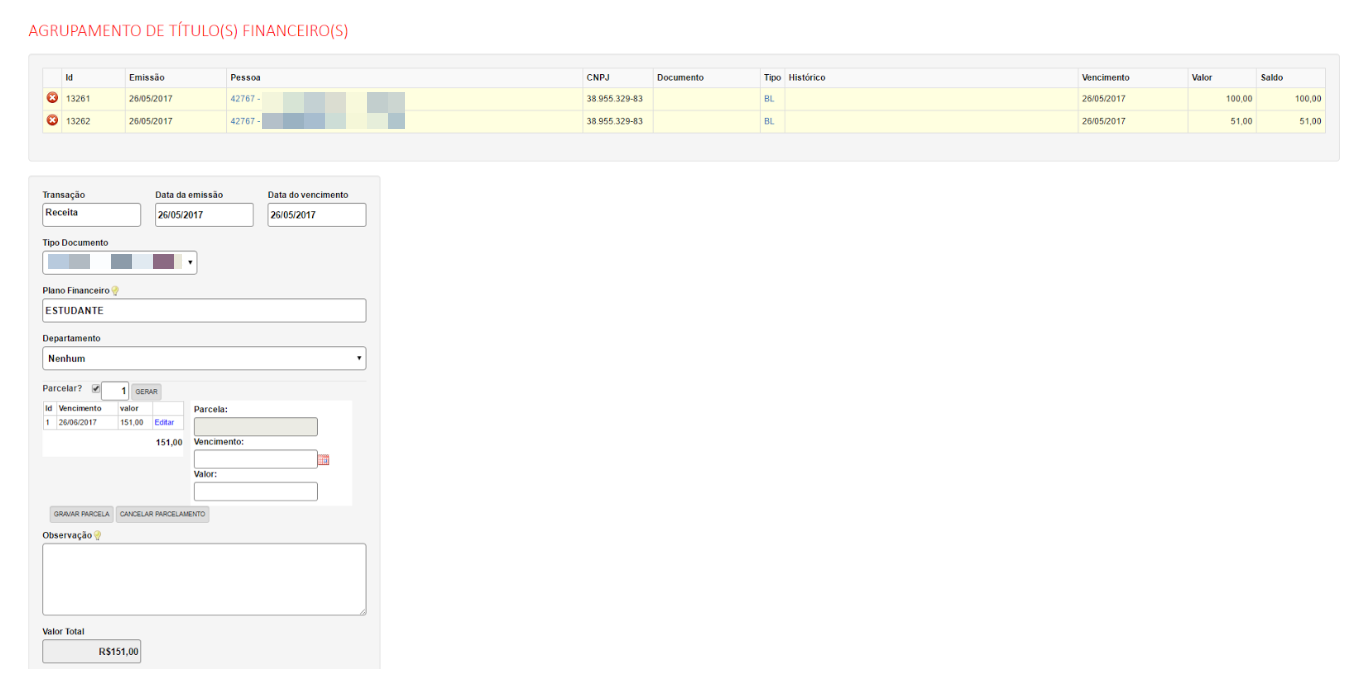
Task: Focus the Data da emissão date field
Action: tap(204, 215)
